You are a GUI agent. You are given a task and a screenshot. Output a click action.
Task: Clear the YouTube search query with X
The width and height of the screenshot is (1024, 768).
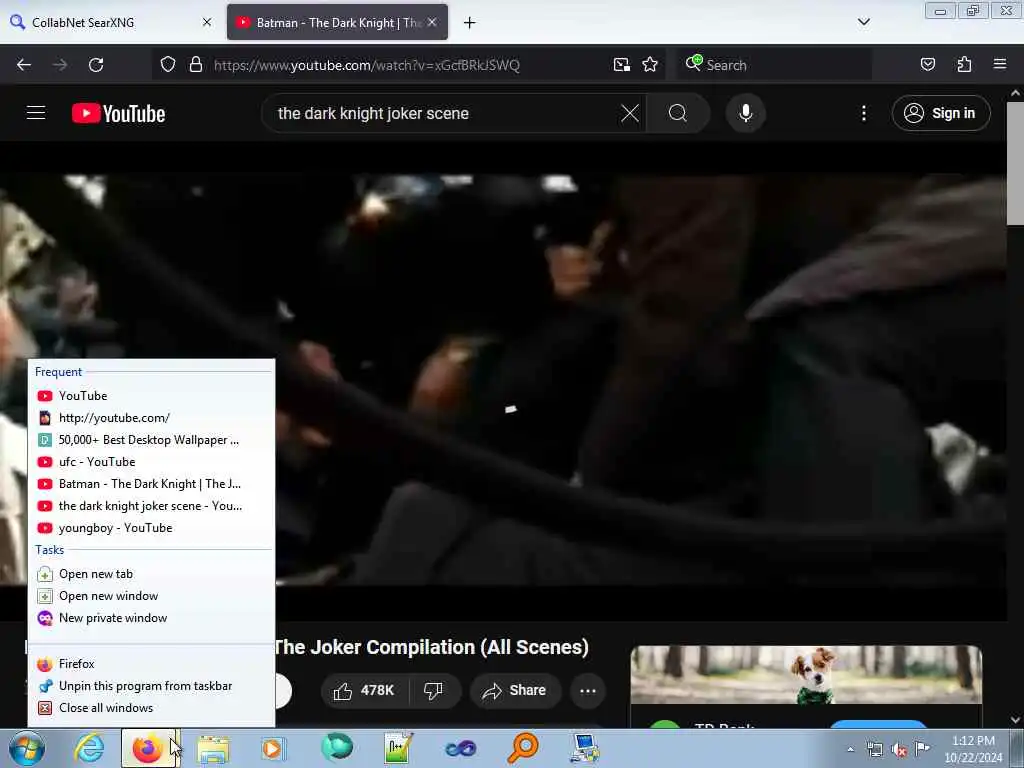(x=630, y=113)
